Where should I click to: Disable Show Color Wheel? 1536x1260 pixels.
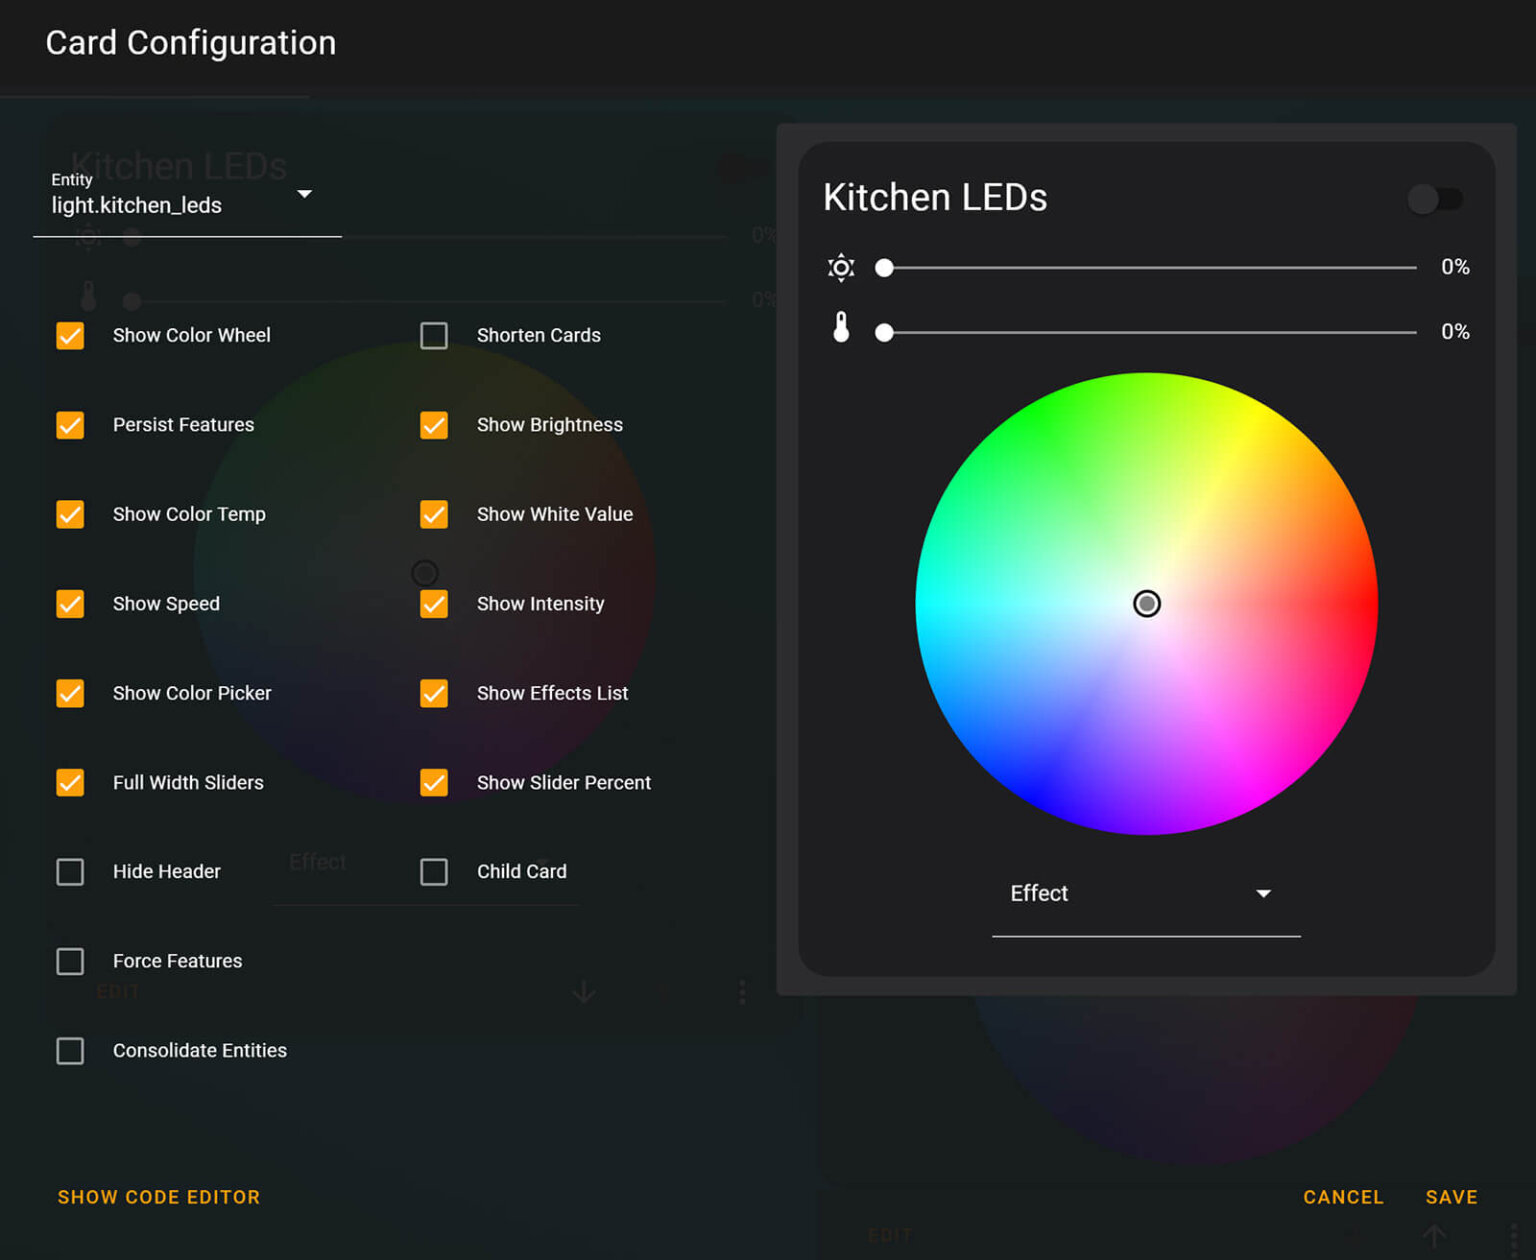point(70,336)
